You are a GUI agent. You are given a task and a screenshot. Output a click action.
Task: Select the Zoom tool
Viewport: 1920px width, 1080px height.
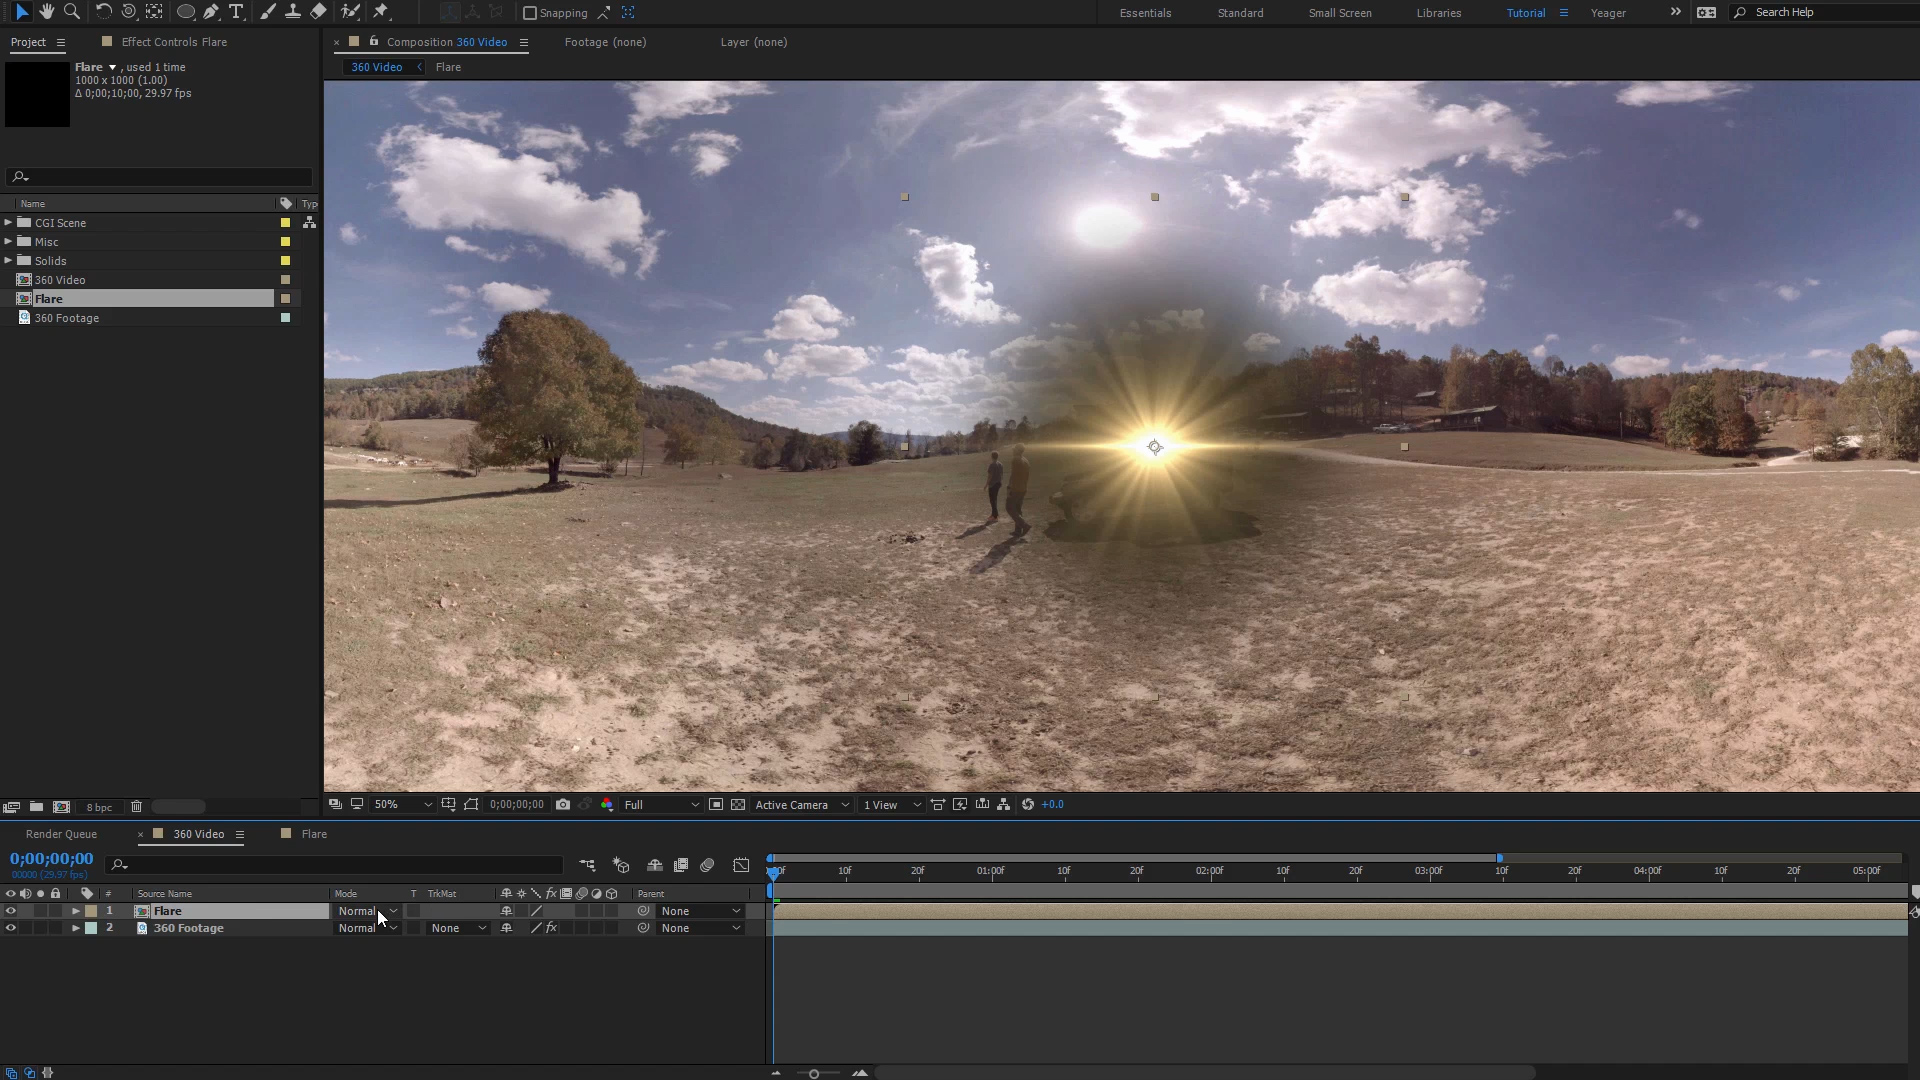[73, 12]
